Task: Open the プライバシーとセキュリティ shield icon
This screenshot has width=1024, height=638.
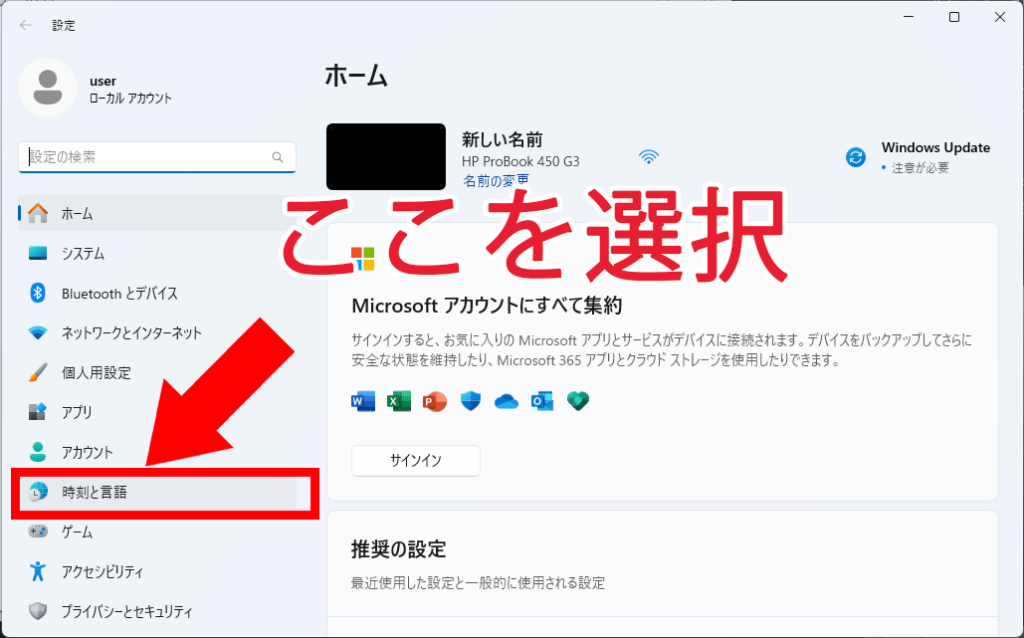Action: click(x=38, y=611)
